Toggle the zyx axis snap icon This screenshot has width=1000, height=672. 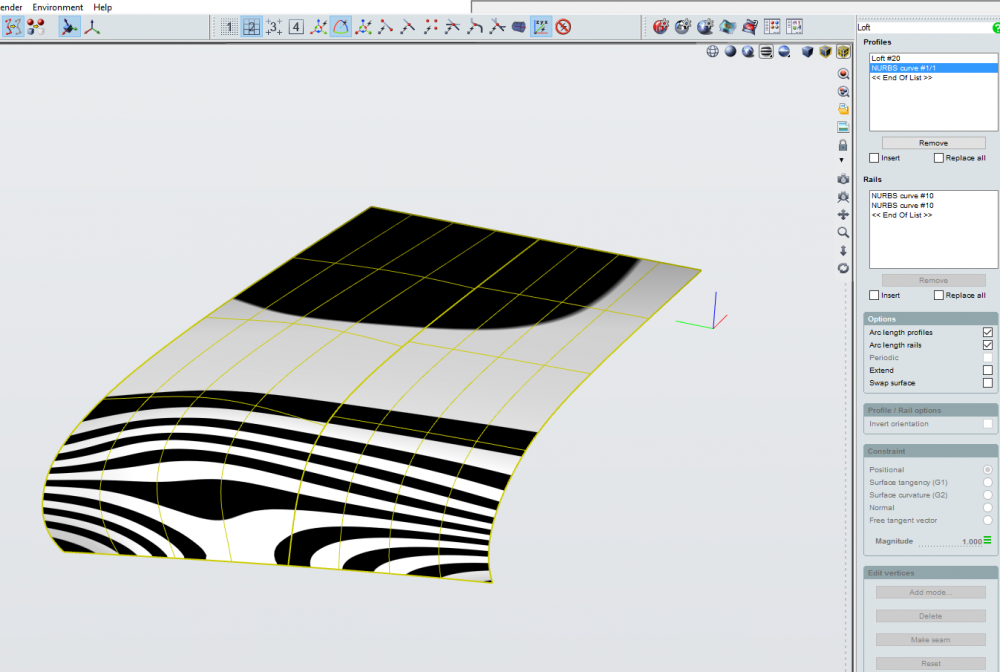pyautogui.click(x=541, y=27)
